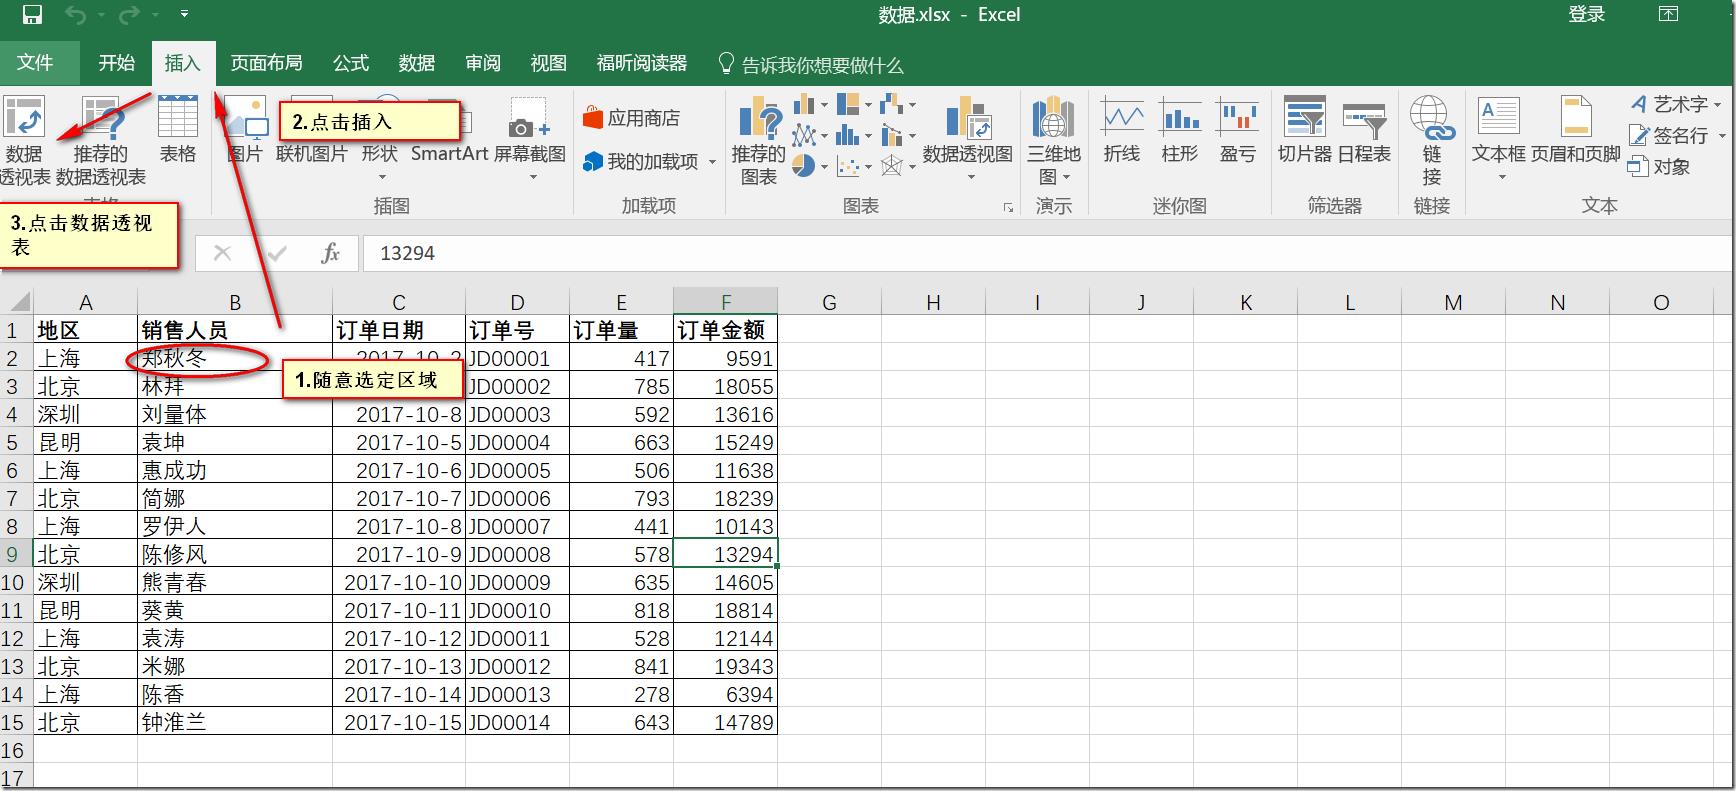The width and height of the screenshot is (1736, 791).
Task: Expand the 形状 shapes dropdown arrow
Action: (x=381, y=177)
